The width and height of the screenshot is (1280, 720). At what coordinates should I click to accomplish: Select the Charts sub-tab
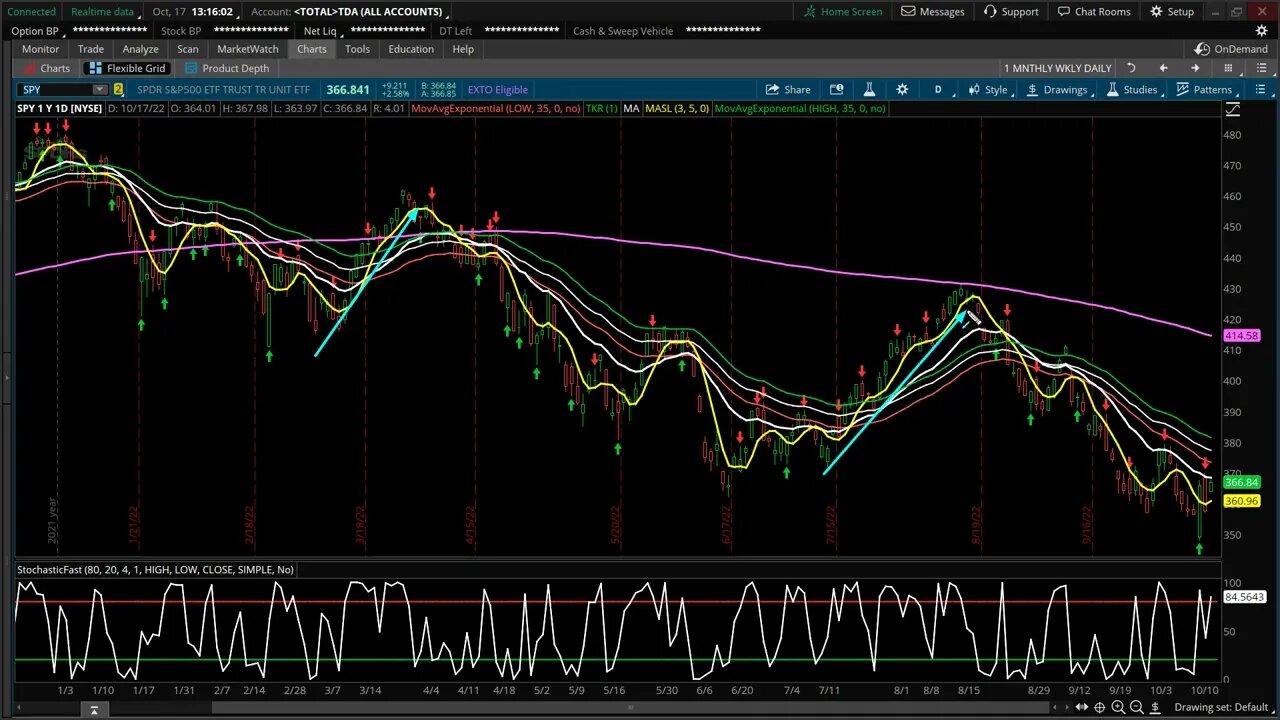coord(47,68)
